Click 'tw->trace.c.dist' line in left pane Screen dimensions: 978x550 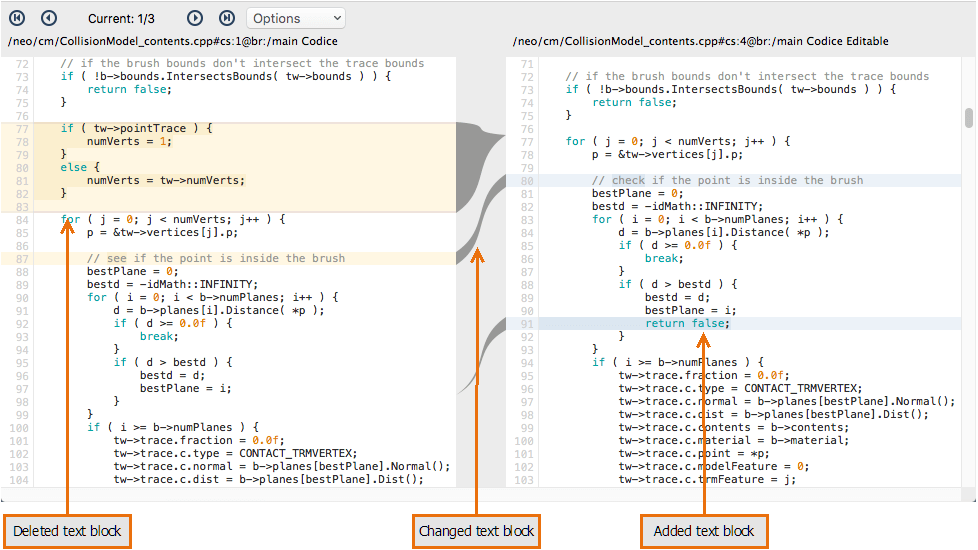tap(268, 479)
